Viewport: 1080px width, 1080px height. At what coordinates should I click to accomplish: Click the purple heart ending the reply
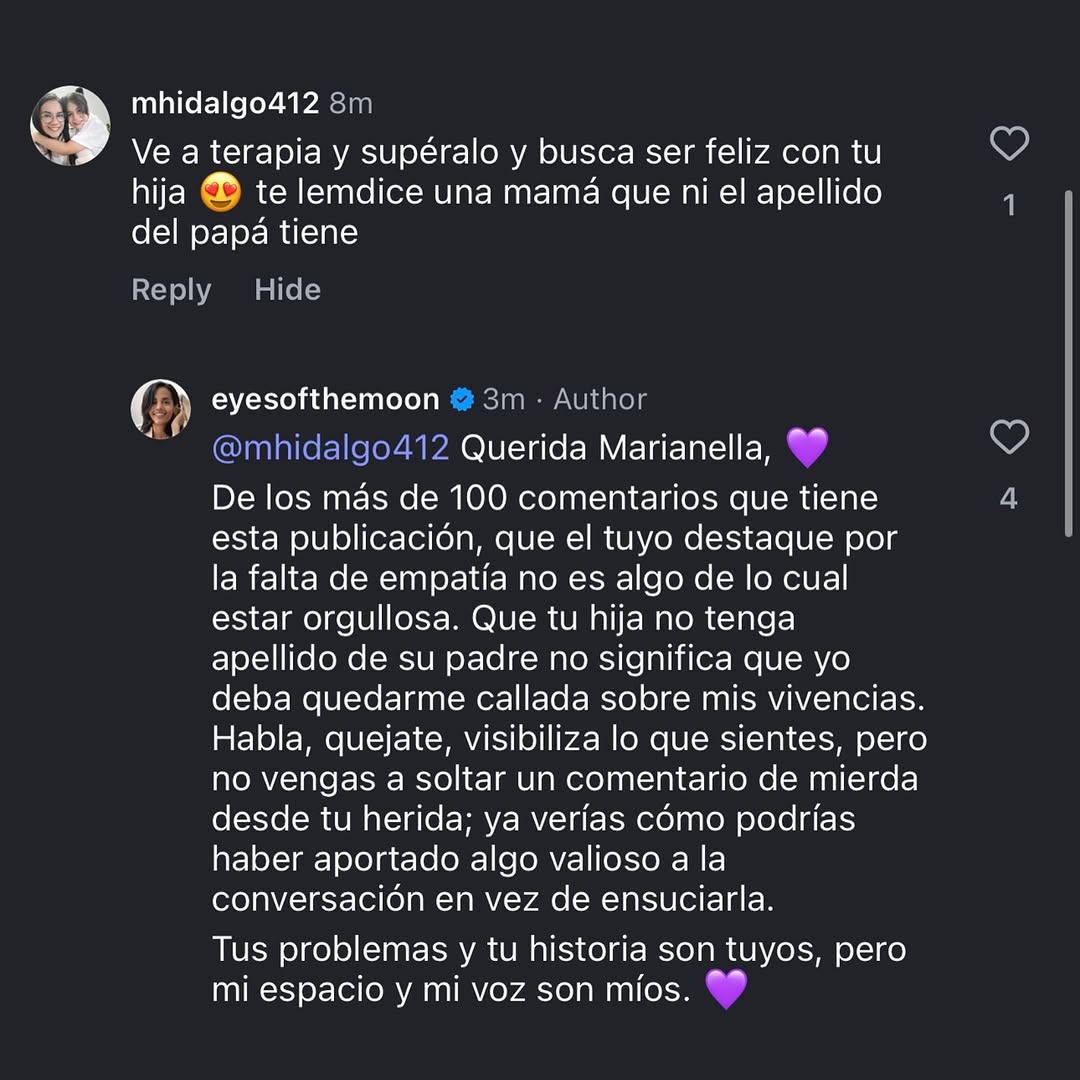tap(726, 989)
